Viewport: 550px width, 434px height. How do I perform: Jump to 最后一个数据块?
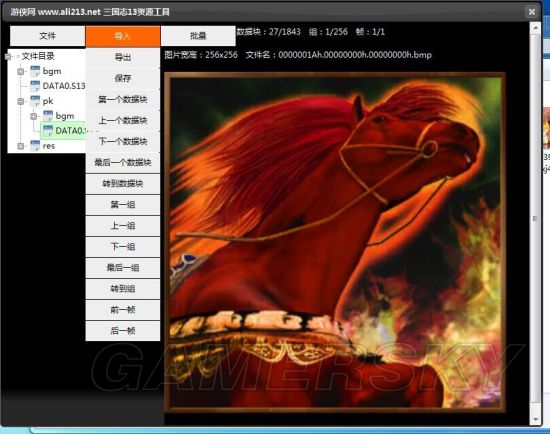coord(123,162)
